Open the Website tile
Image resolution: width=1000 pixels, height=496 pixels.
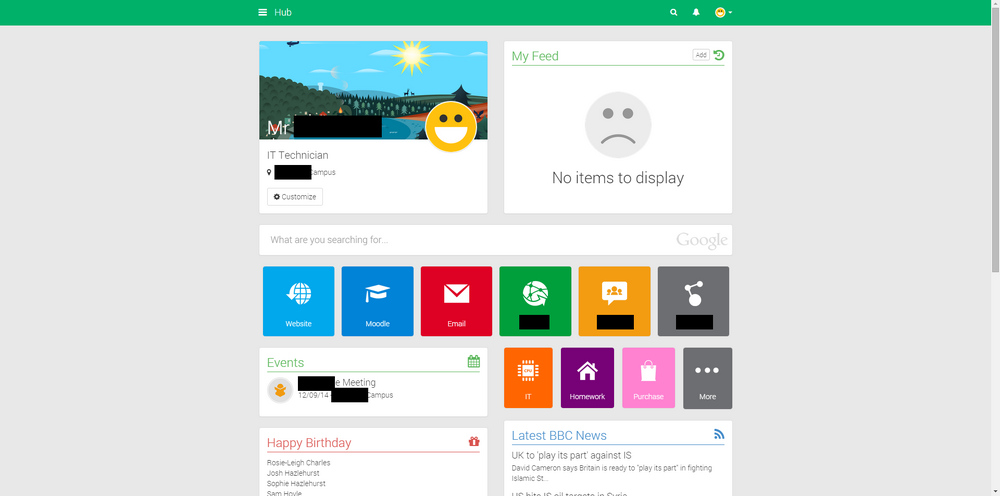click(298, 301)
